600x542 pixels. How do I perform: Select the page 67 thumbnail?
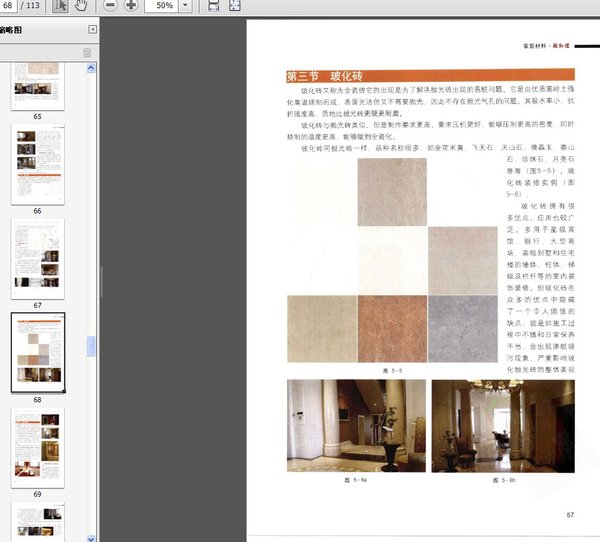(37, 257)
